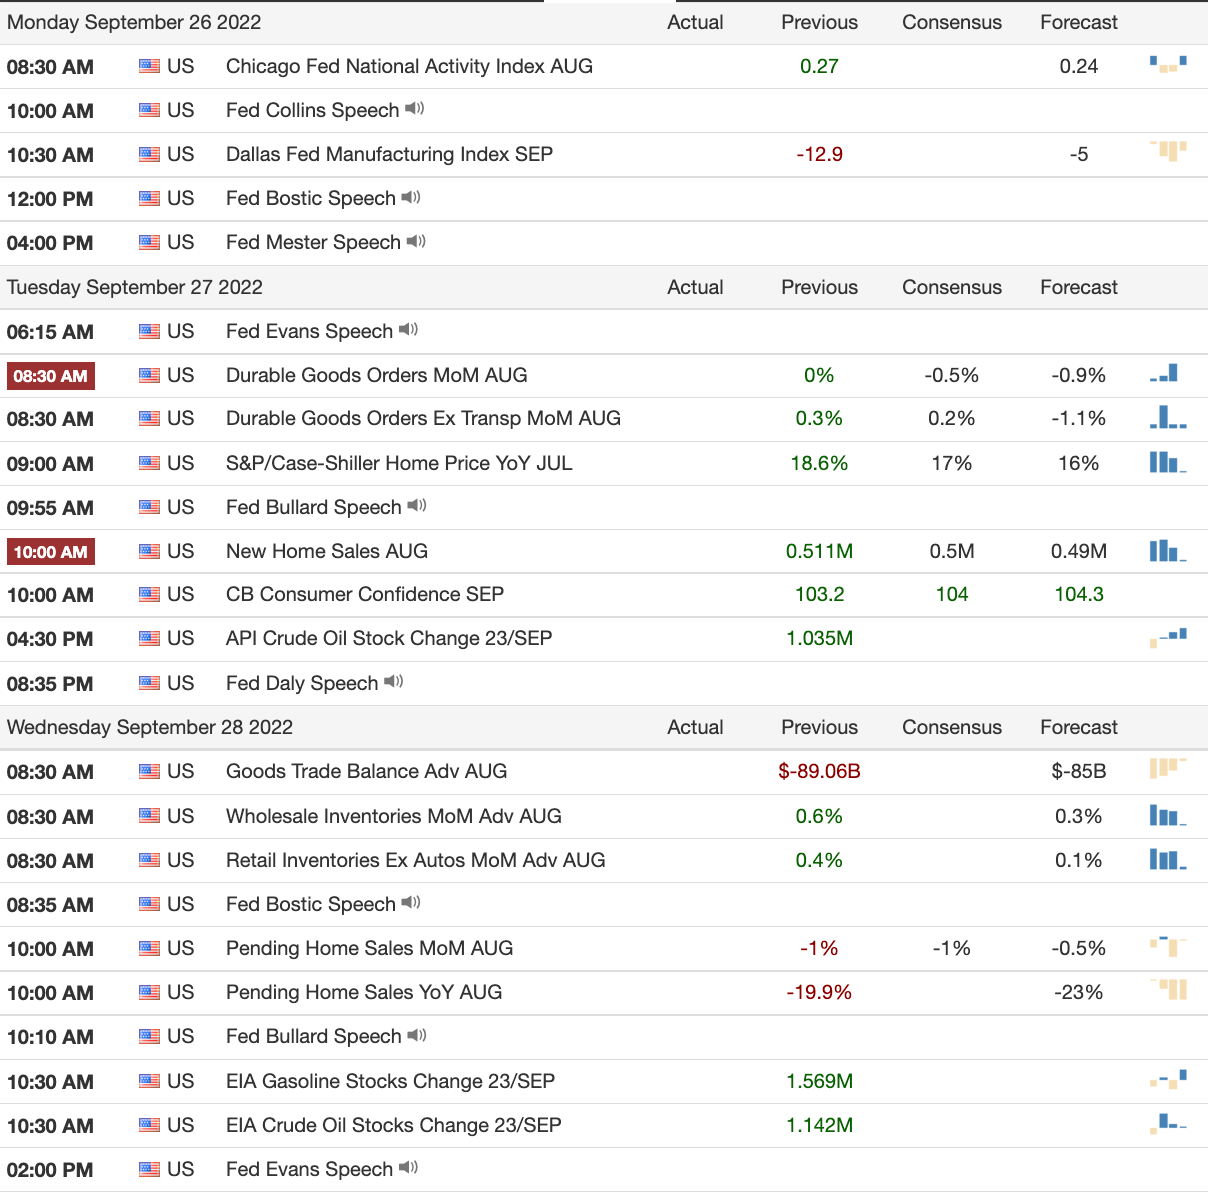Viewport: 1208px width, 1192px height.
Task: Open mini chart for Retail Inventories Ex Autos
Action: point(1168,859)
